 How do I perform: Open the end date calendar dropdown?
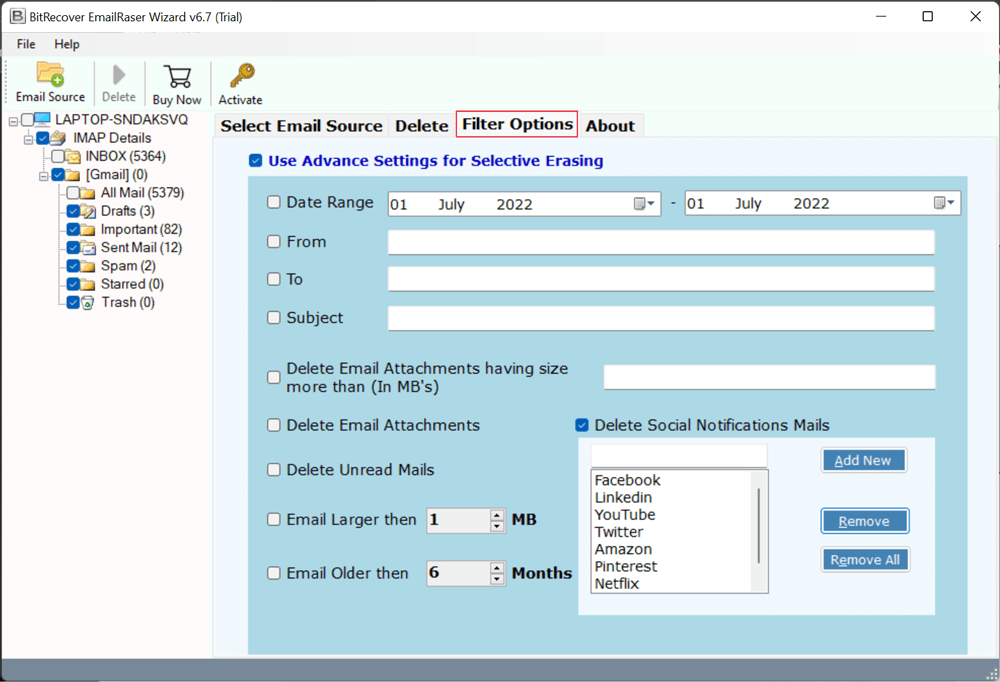pyautogui.click(x=945, y=204)
